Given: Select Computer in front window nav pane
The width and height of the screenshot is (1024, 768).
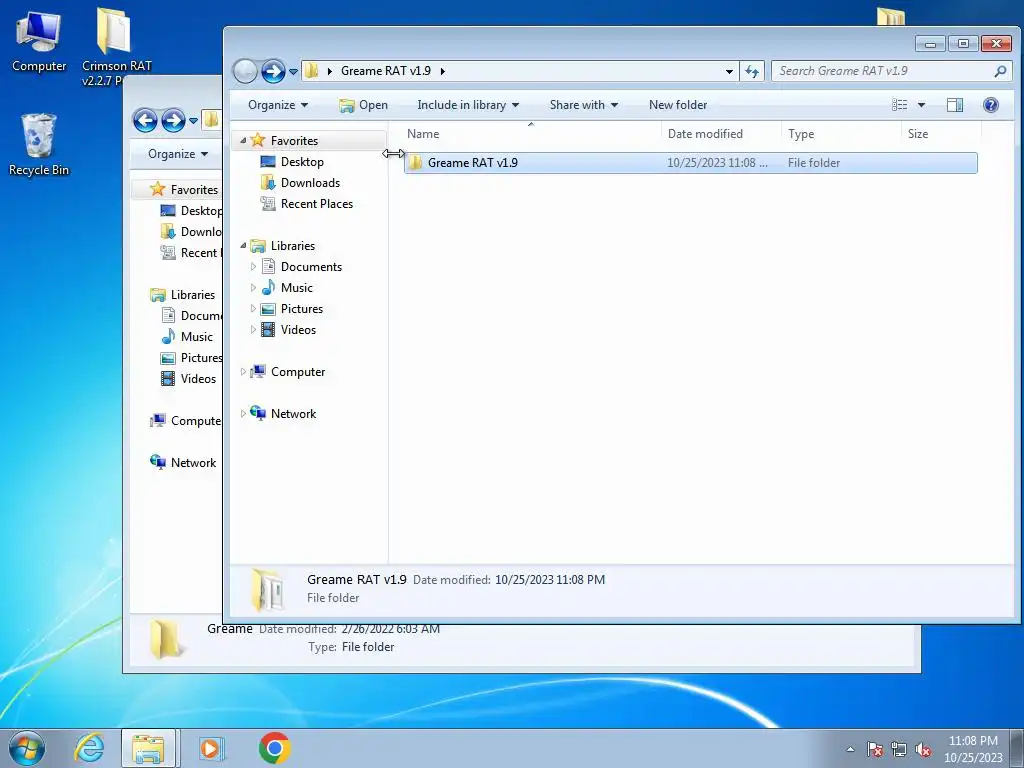Looking at the screenshot, I should click(298, 372).
